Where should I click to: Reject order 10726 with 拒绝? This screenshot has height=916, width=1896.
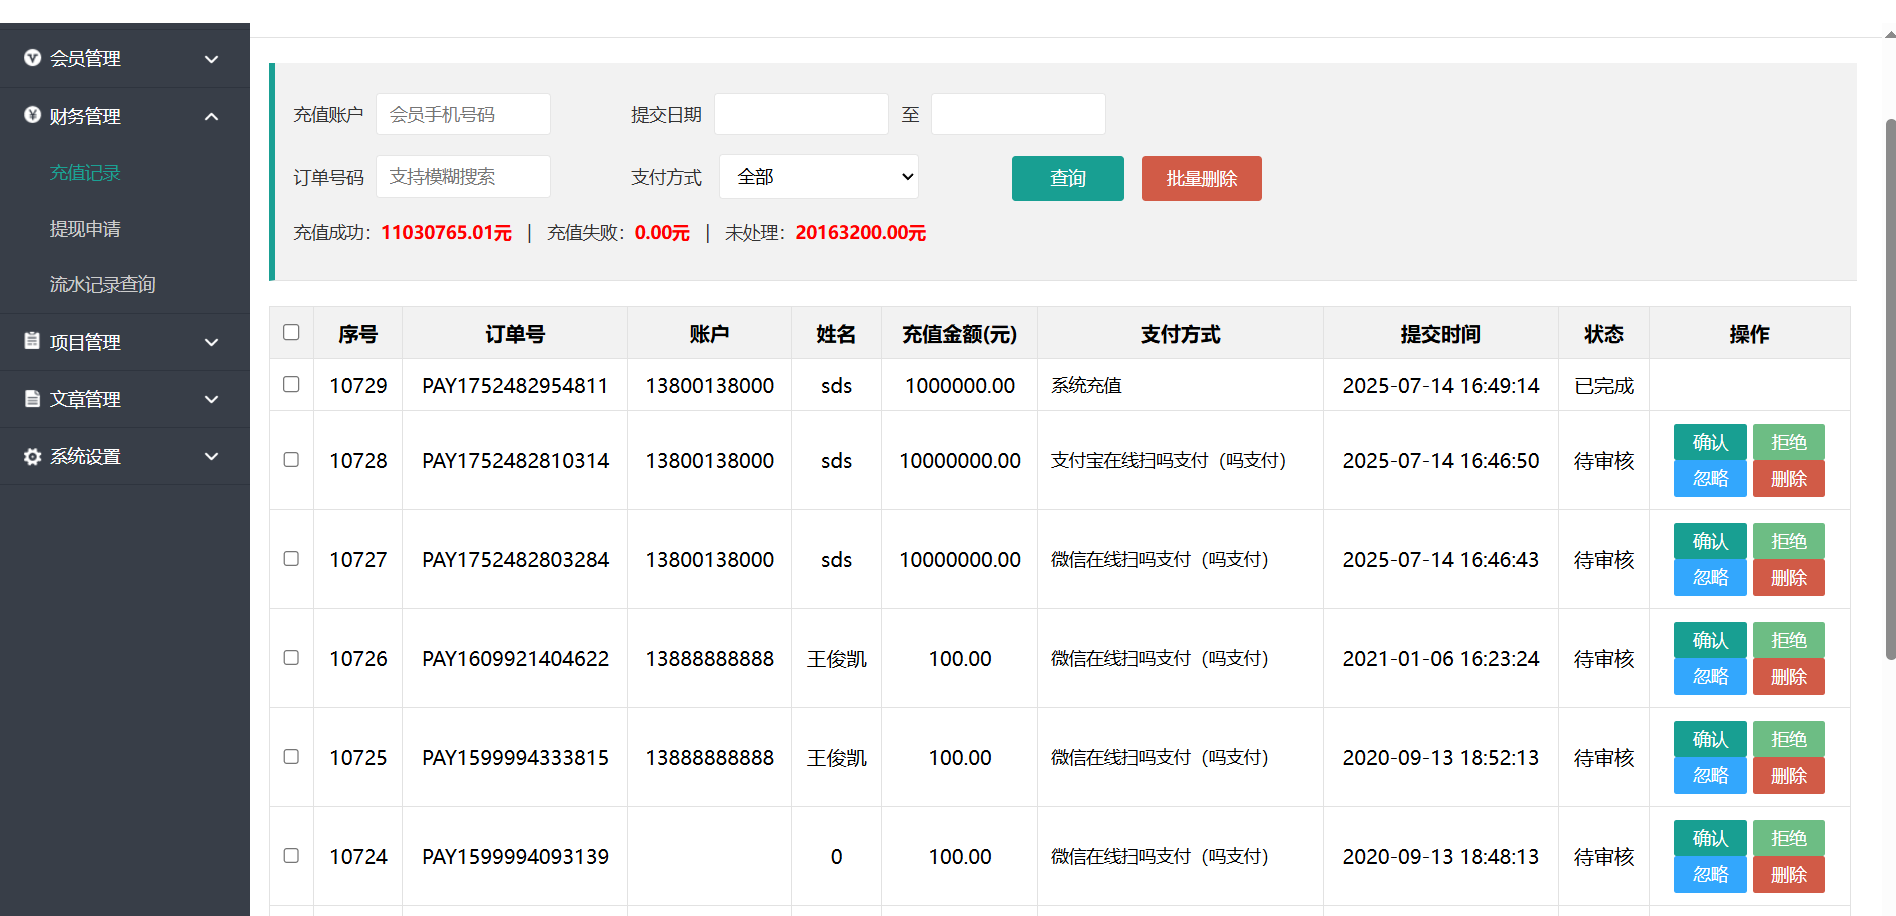click(1789, 640)
